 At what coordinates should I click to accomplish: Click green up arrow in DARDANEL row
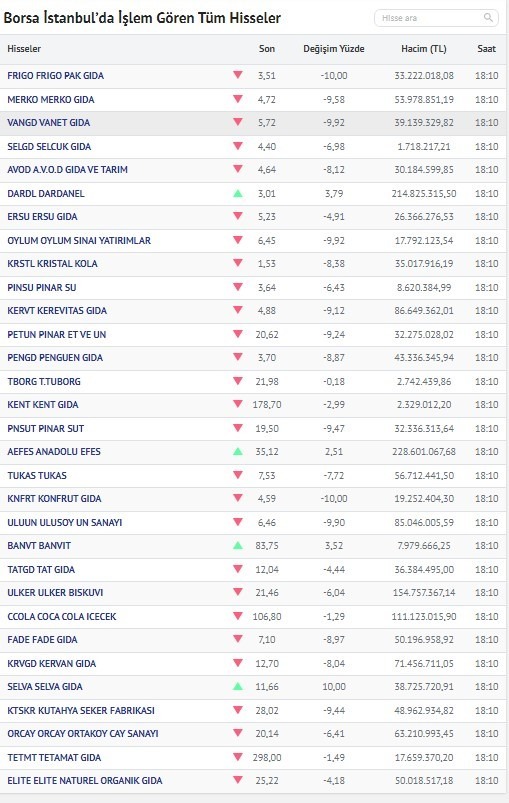(x=238, y=194)
